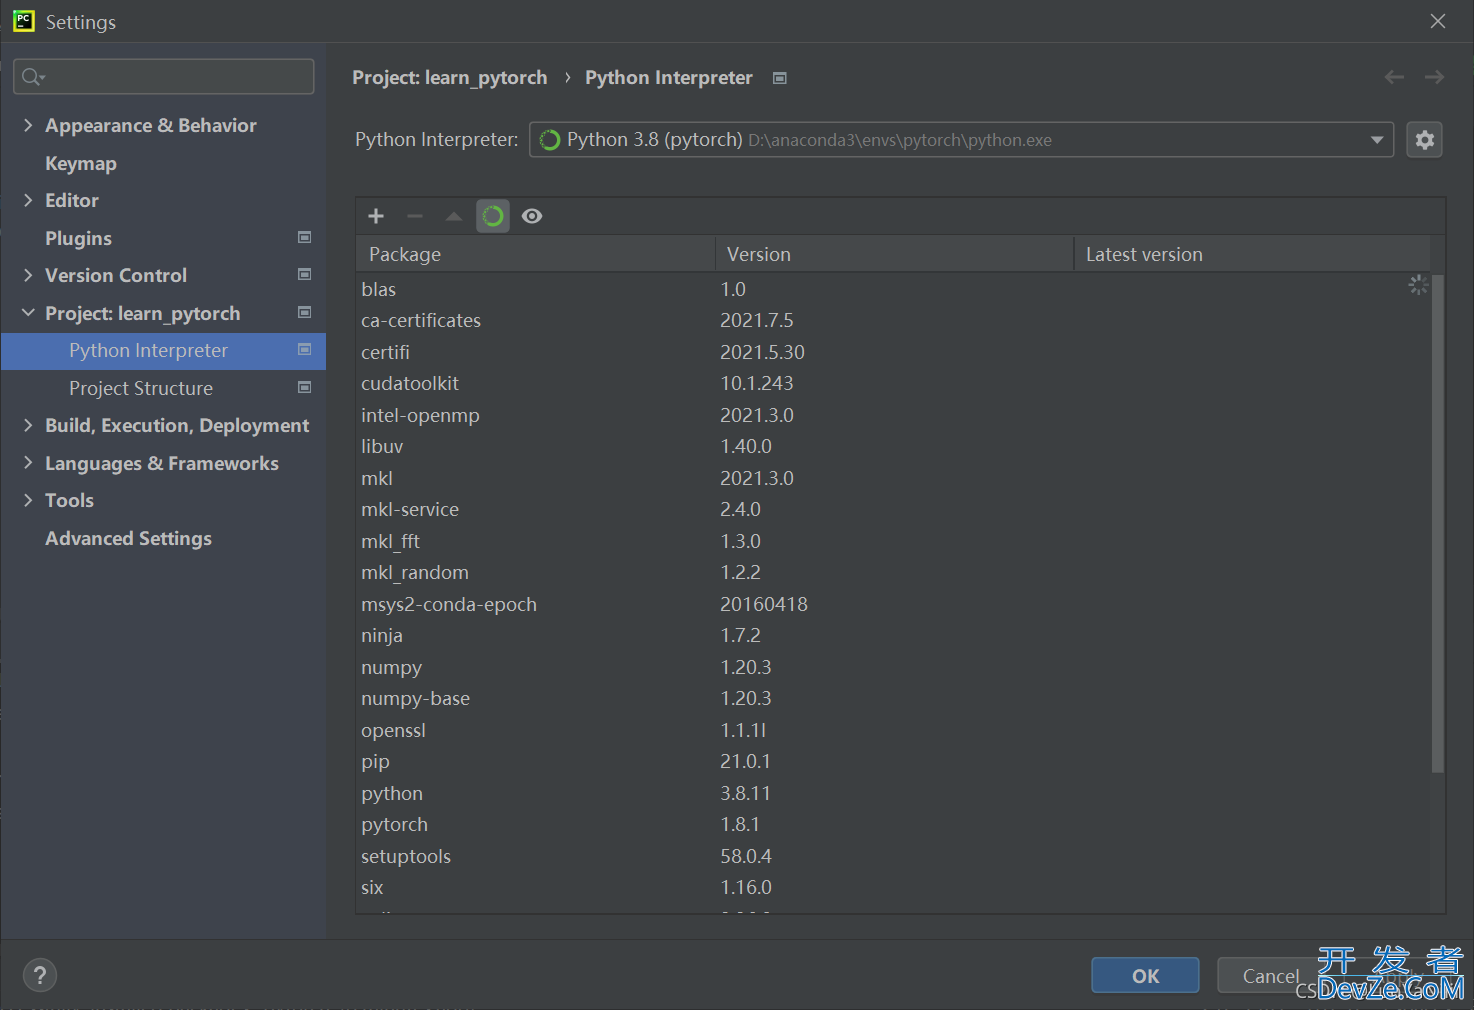Click the help question mark button
Screen dimensions: 1474x1010
tap(40, 975)
